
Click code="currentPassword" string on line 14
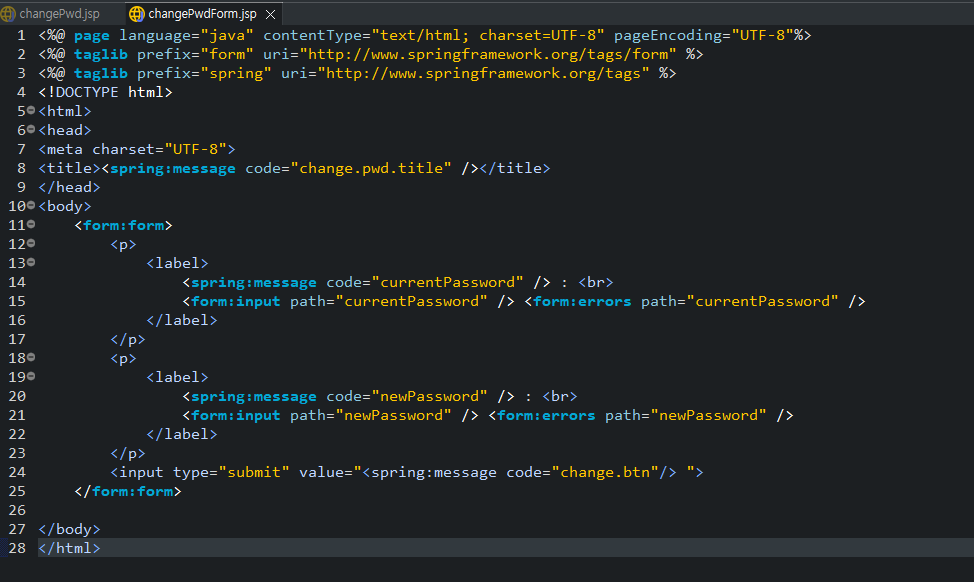tap(447, 282)
